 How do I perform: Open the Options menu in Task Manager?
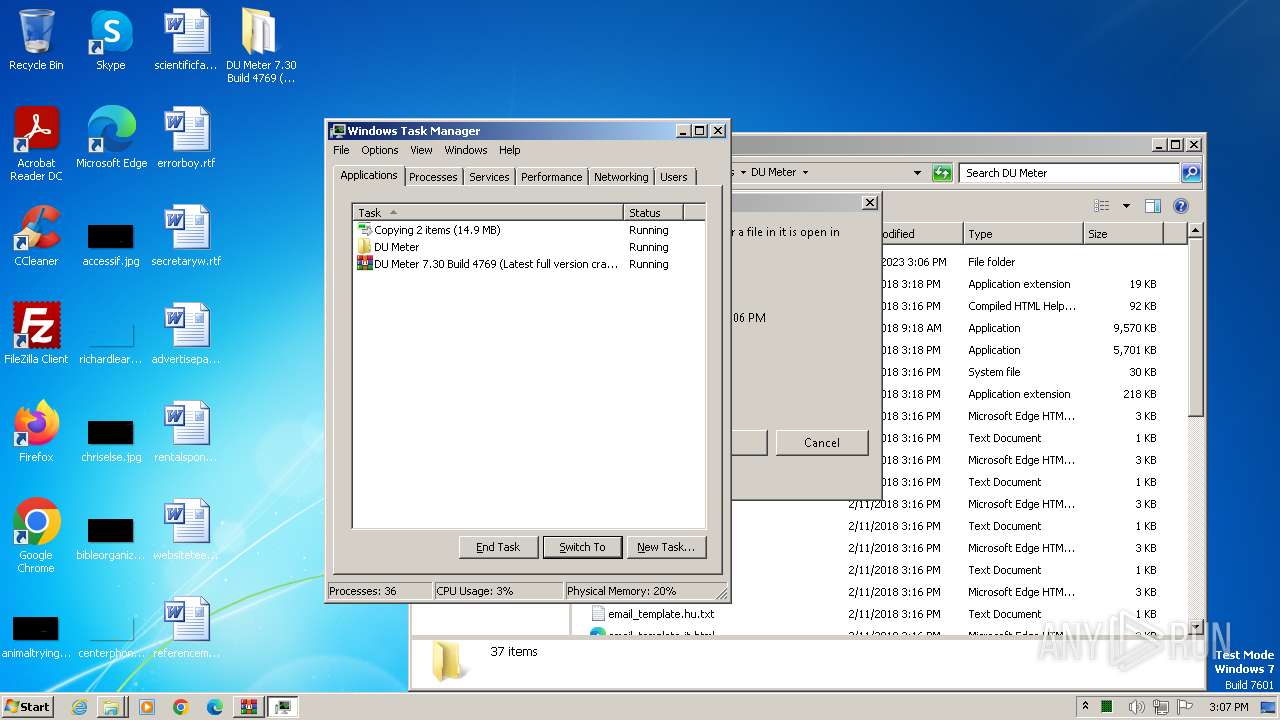click(380, 150)
